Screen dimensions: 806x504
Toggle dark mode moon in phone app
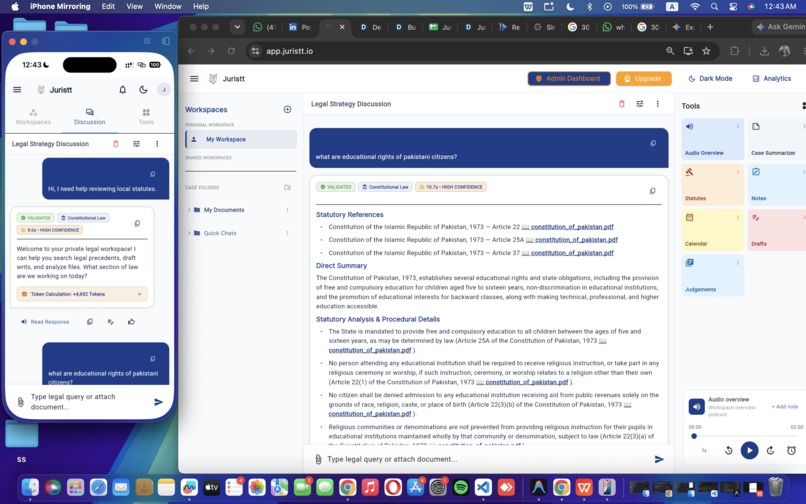143,89
